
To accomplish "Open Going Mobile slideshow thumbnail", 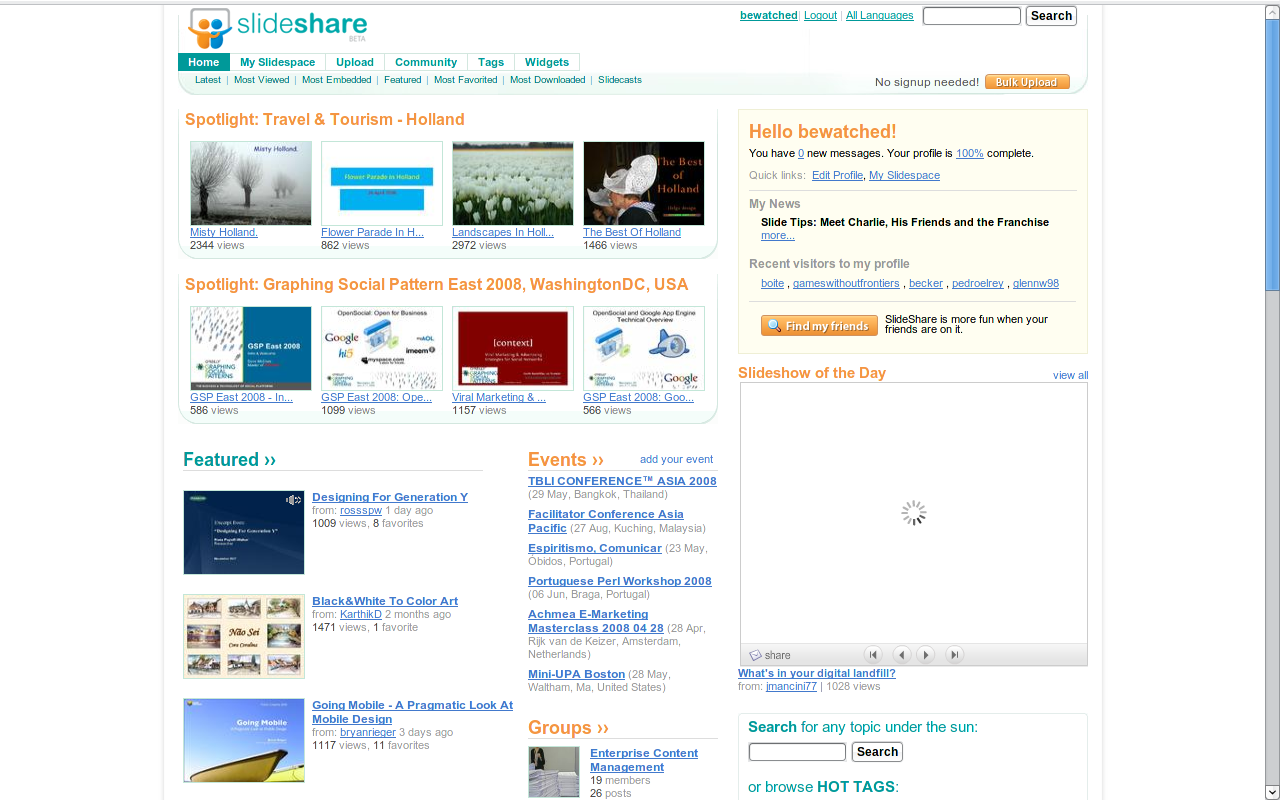I will [244, 740].
